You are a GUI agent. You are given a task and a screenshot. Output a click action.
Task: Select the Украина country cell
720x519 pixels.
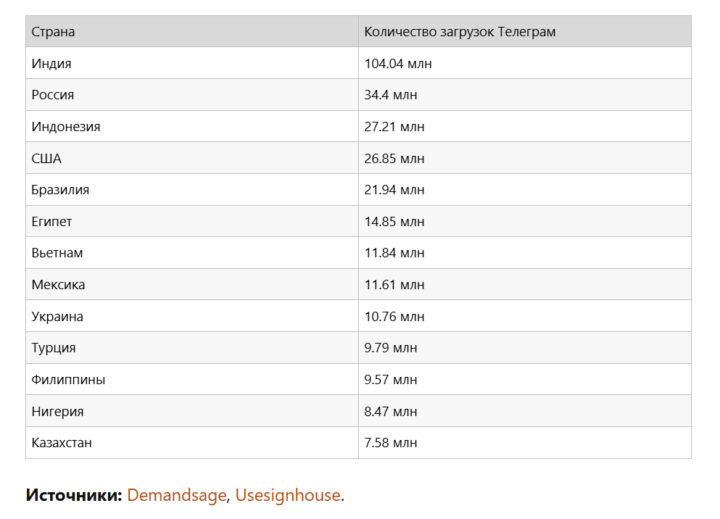tap(57, 316)
